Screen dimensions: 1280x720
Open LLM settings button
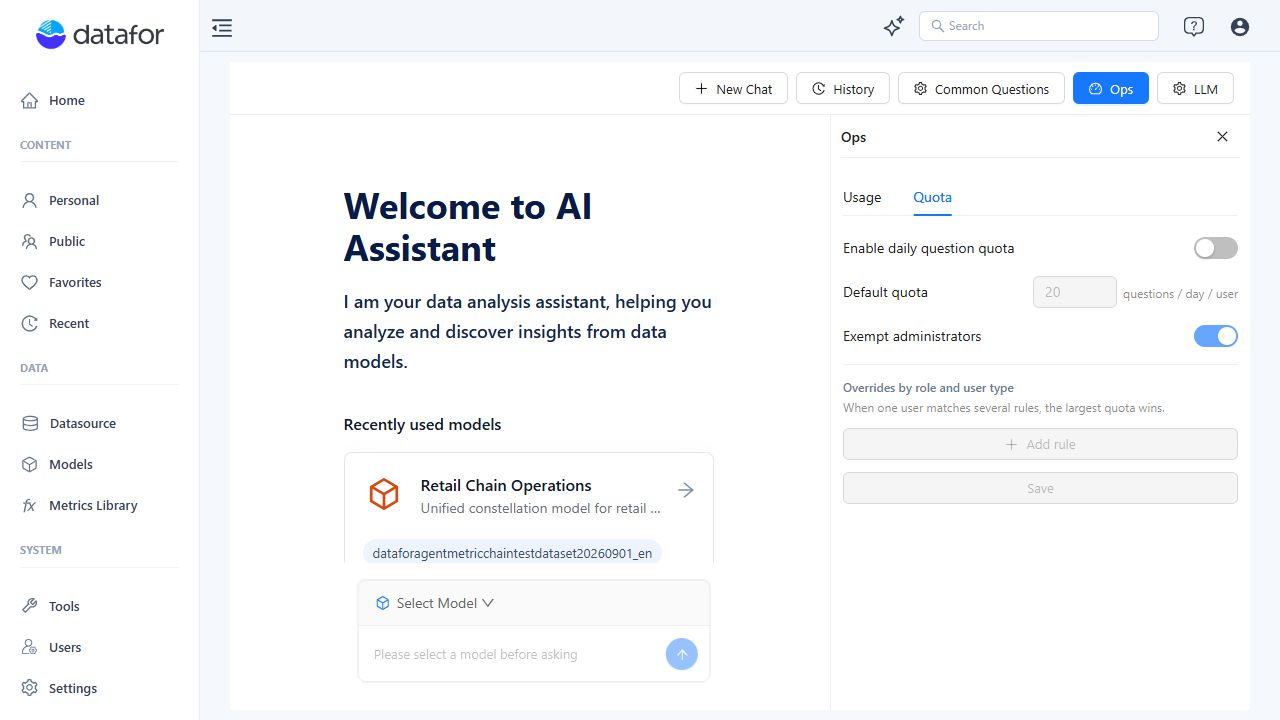click(x=1195, y=88)
